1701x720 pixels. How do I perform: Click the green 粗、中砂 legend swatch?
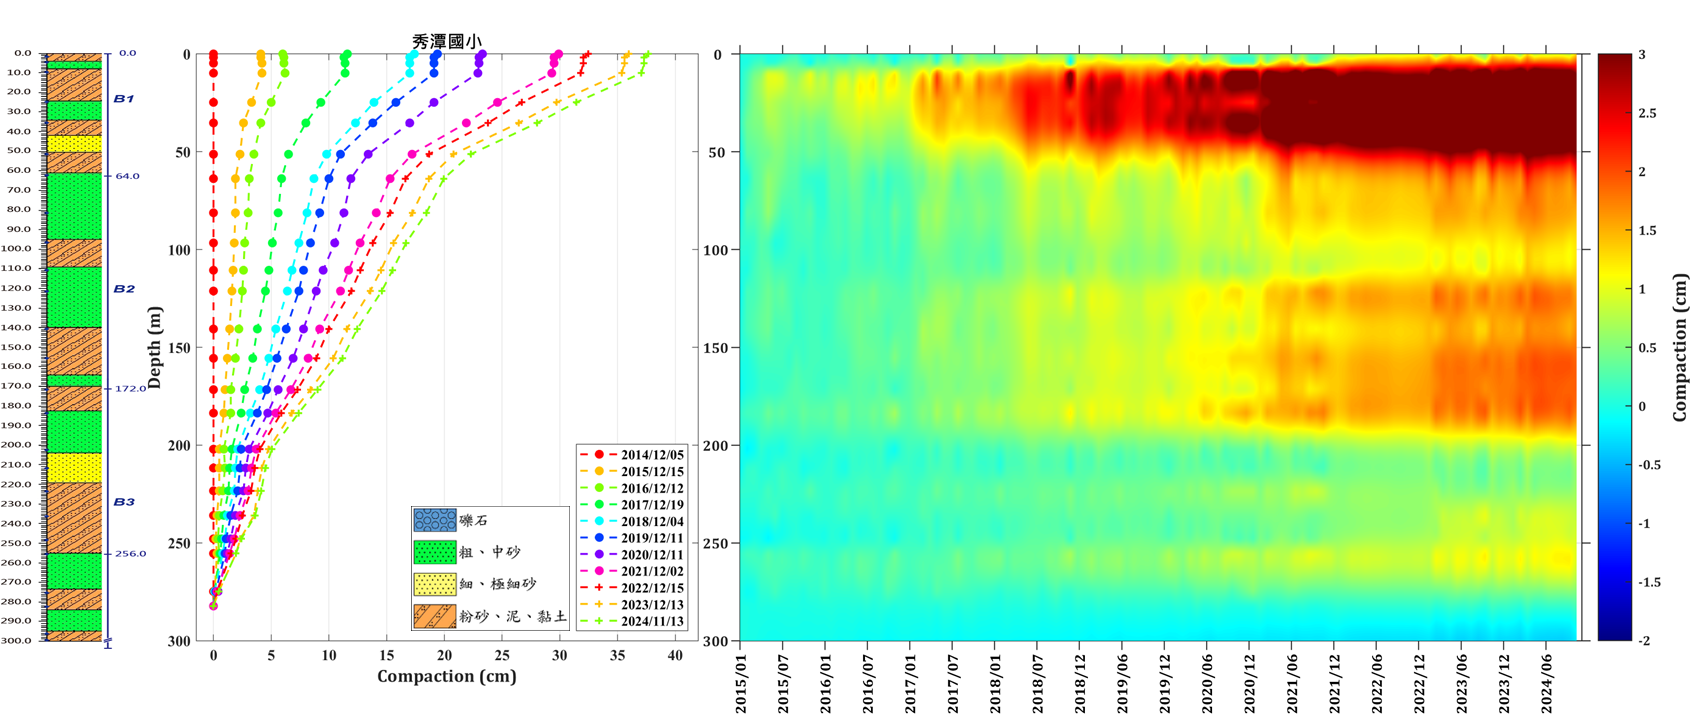click(x=434, y=552)
